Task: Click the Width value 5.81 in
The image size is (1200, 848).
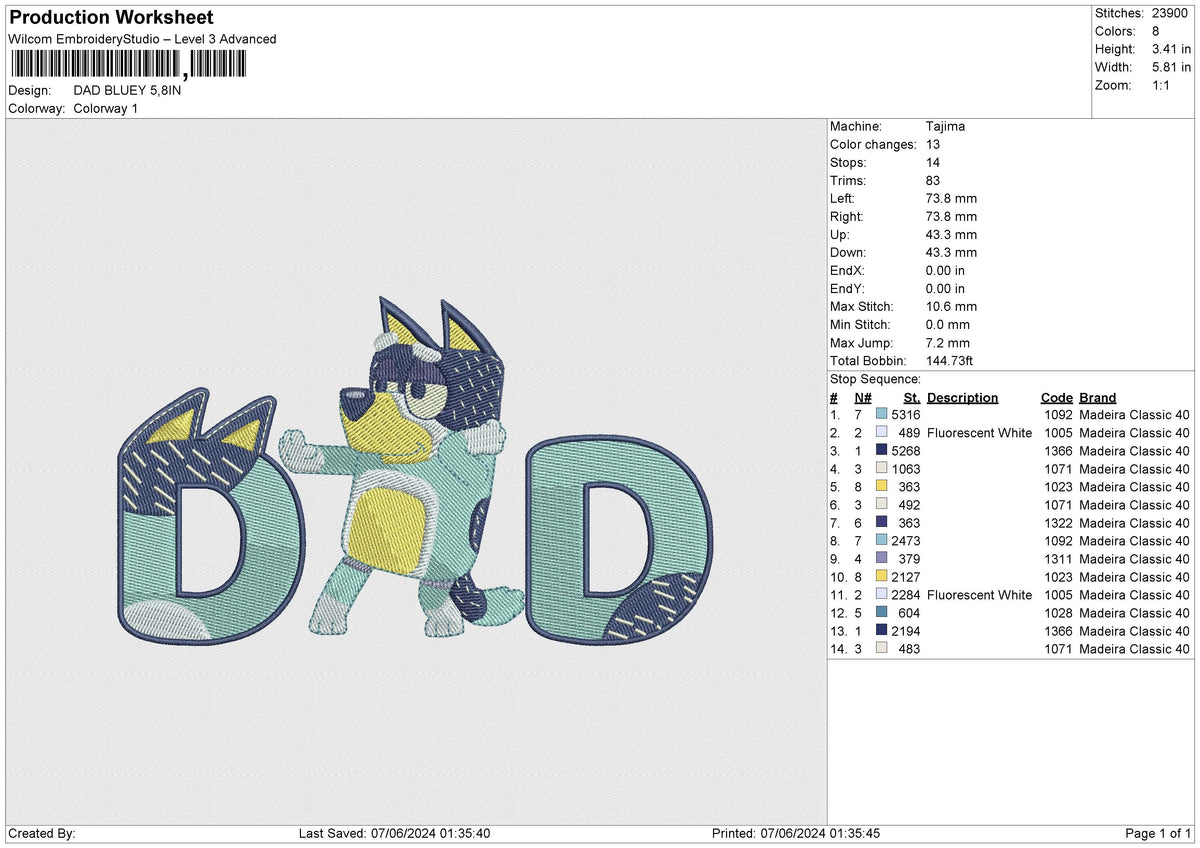Action: 1171,67
